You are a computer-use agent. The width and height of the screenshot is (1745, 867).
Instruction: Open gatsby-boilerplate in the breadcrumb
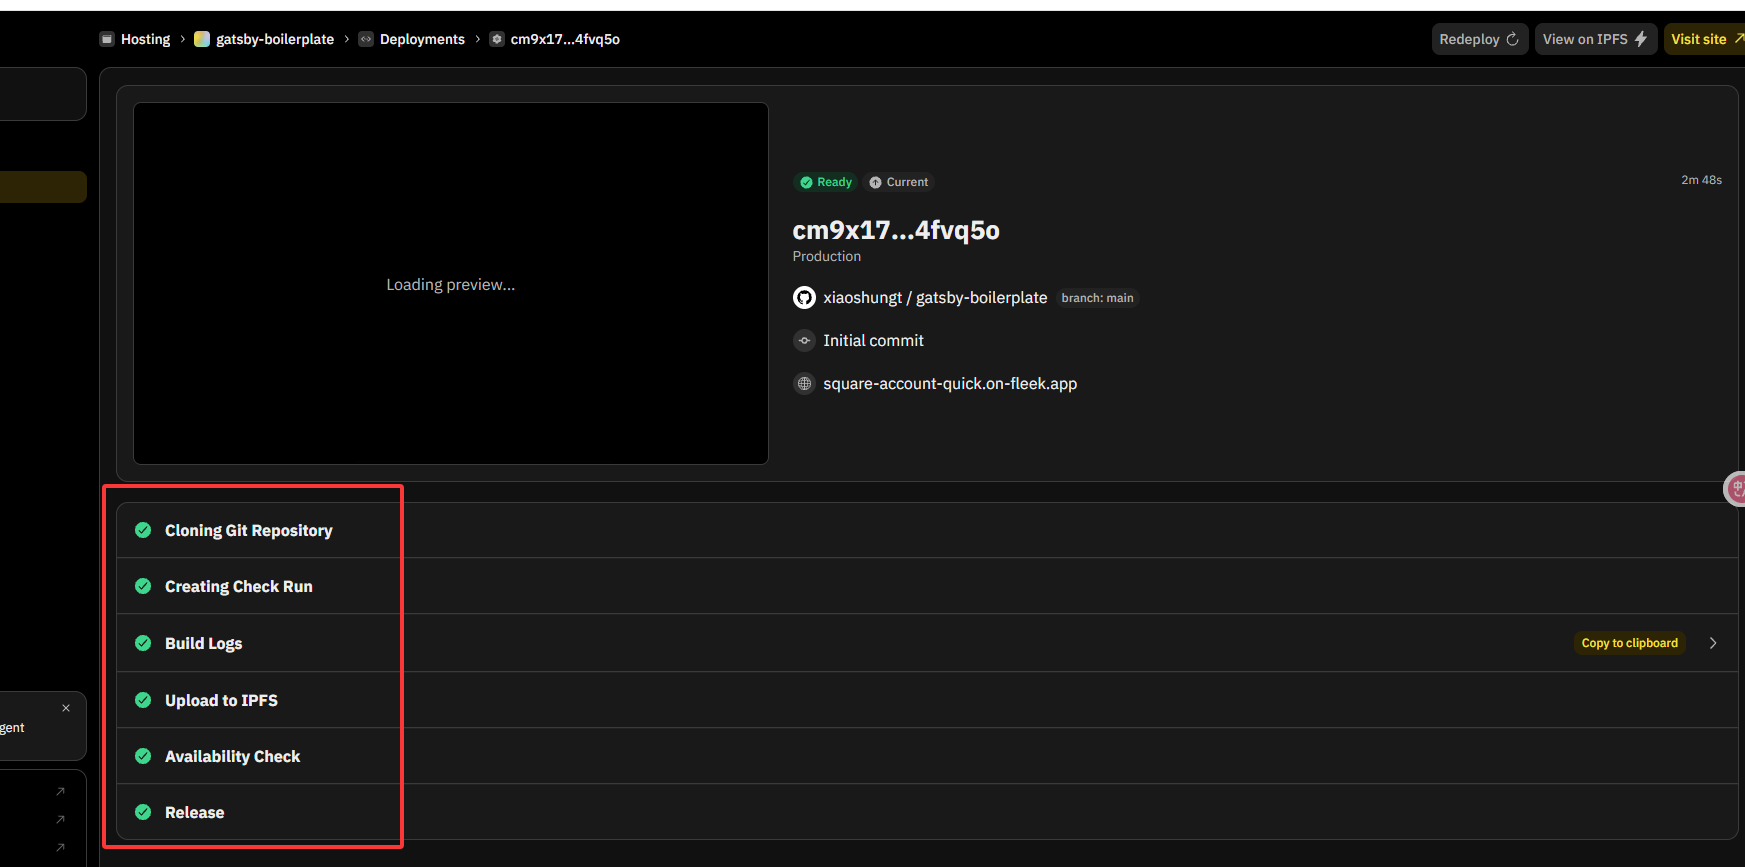coord(275,39)
